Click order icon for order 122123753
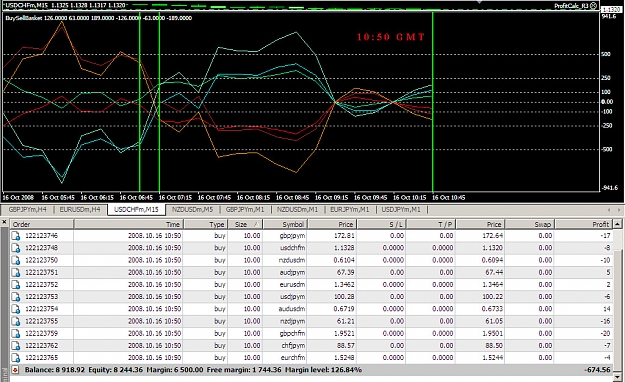 click(x=16, y=297)
